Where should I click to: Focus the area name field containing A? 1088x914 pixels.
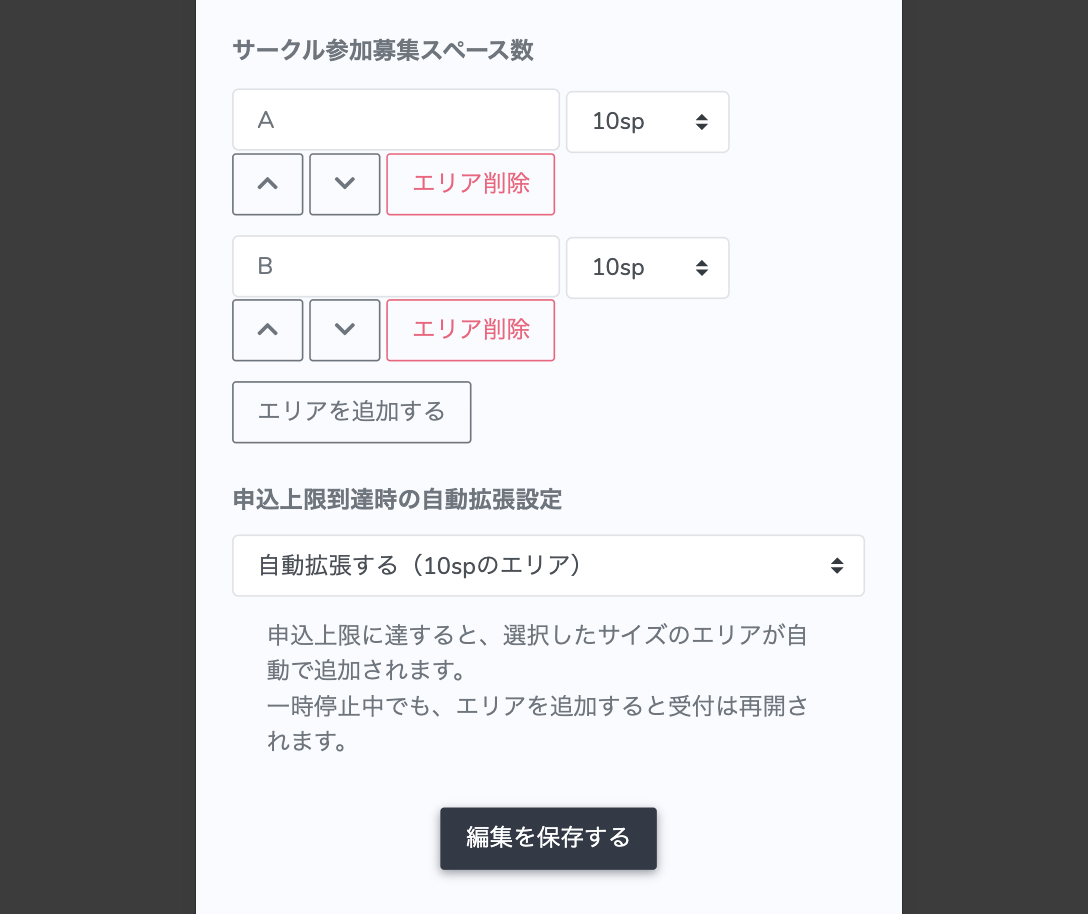pyautogui.click(x=396, y=120)
